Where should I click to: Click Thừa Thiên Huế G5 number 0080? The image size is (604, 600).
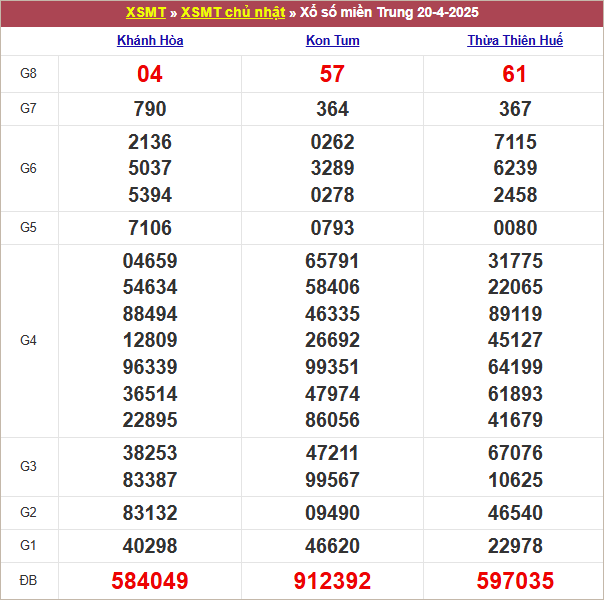(515, 228)
